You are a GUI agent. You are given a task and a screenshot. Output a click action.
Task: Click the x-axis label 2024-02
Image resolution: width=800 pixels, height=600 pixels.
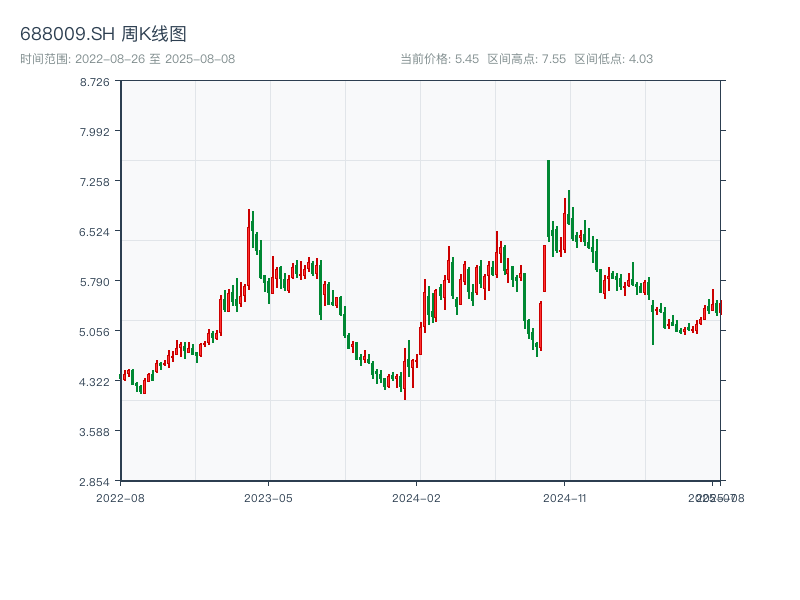click(416, 498)
